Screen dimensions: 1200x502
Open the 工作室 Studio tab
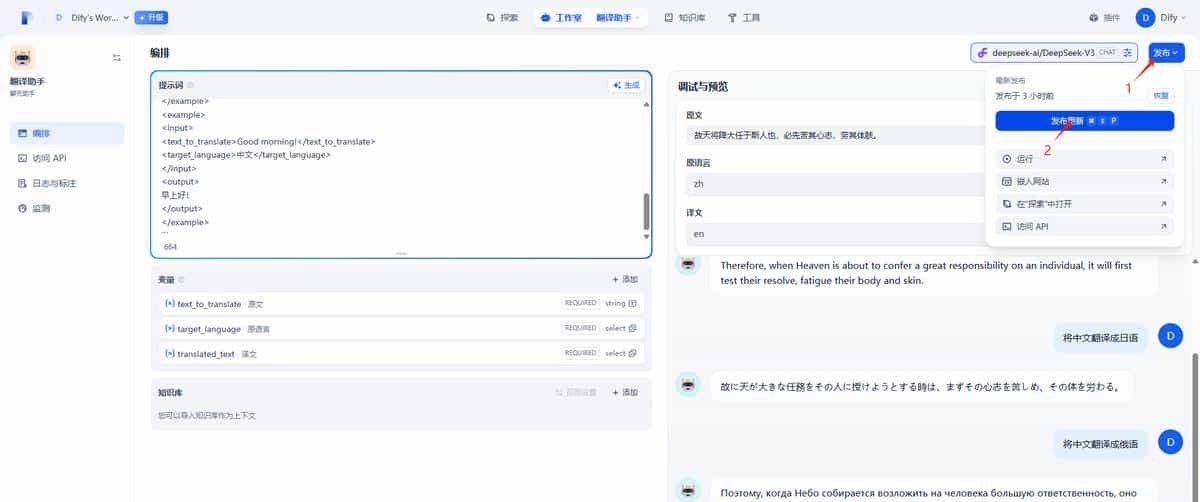click(562, 17)
